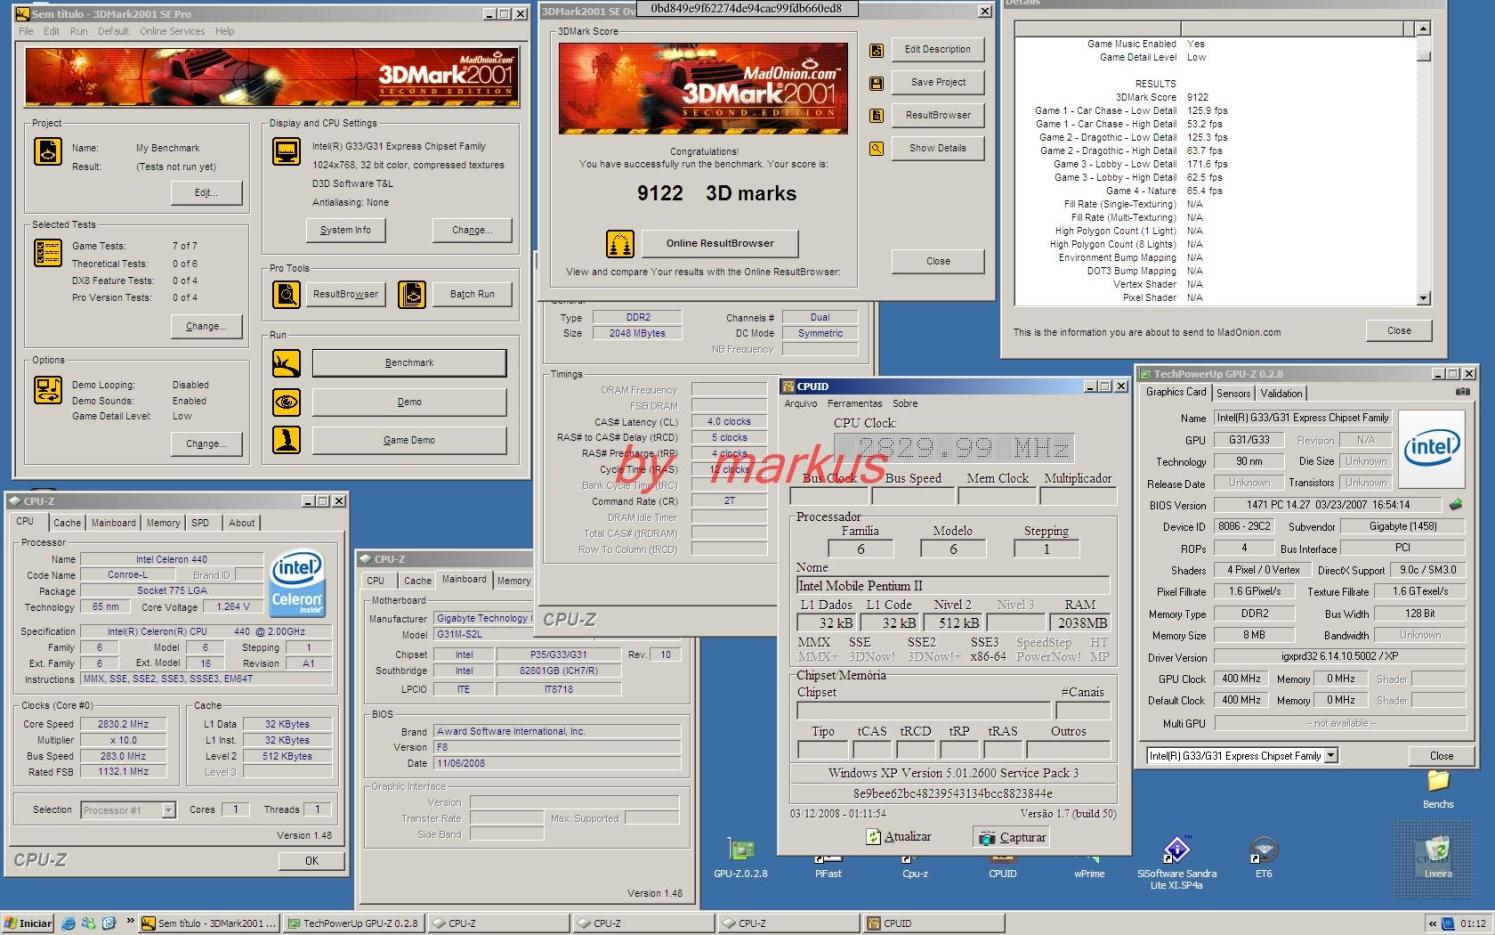
Task: Open the Lixeira recycle bin
Action: [x=1438, y=858]
